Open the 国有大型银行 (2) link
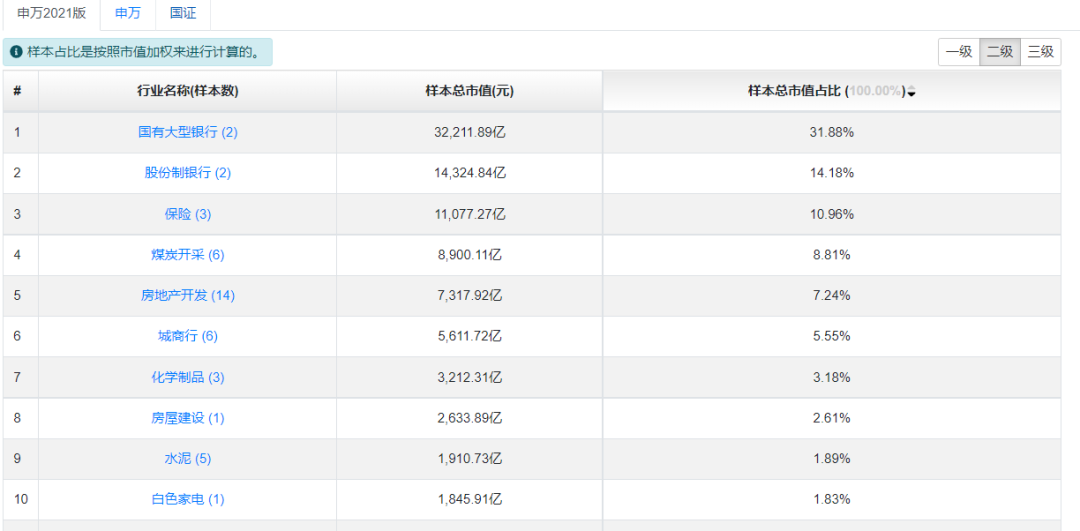 [188, 132]
